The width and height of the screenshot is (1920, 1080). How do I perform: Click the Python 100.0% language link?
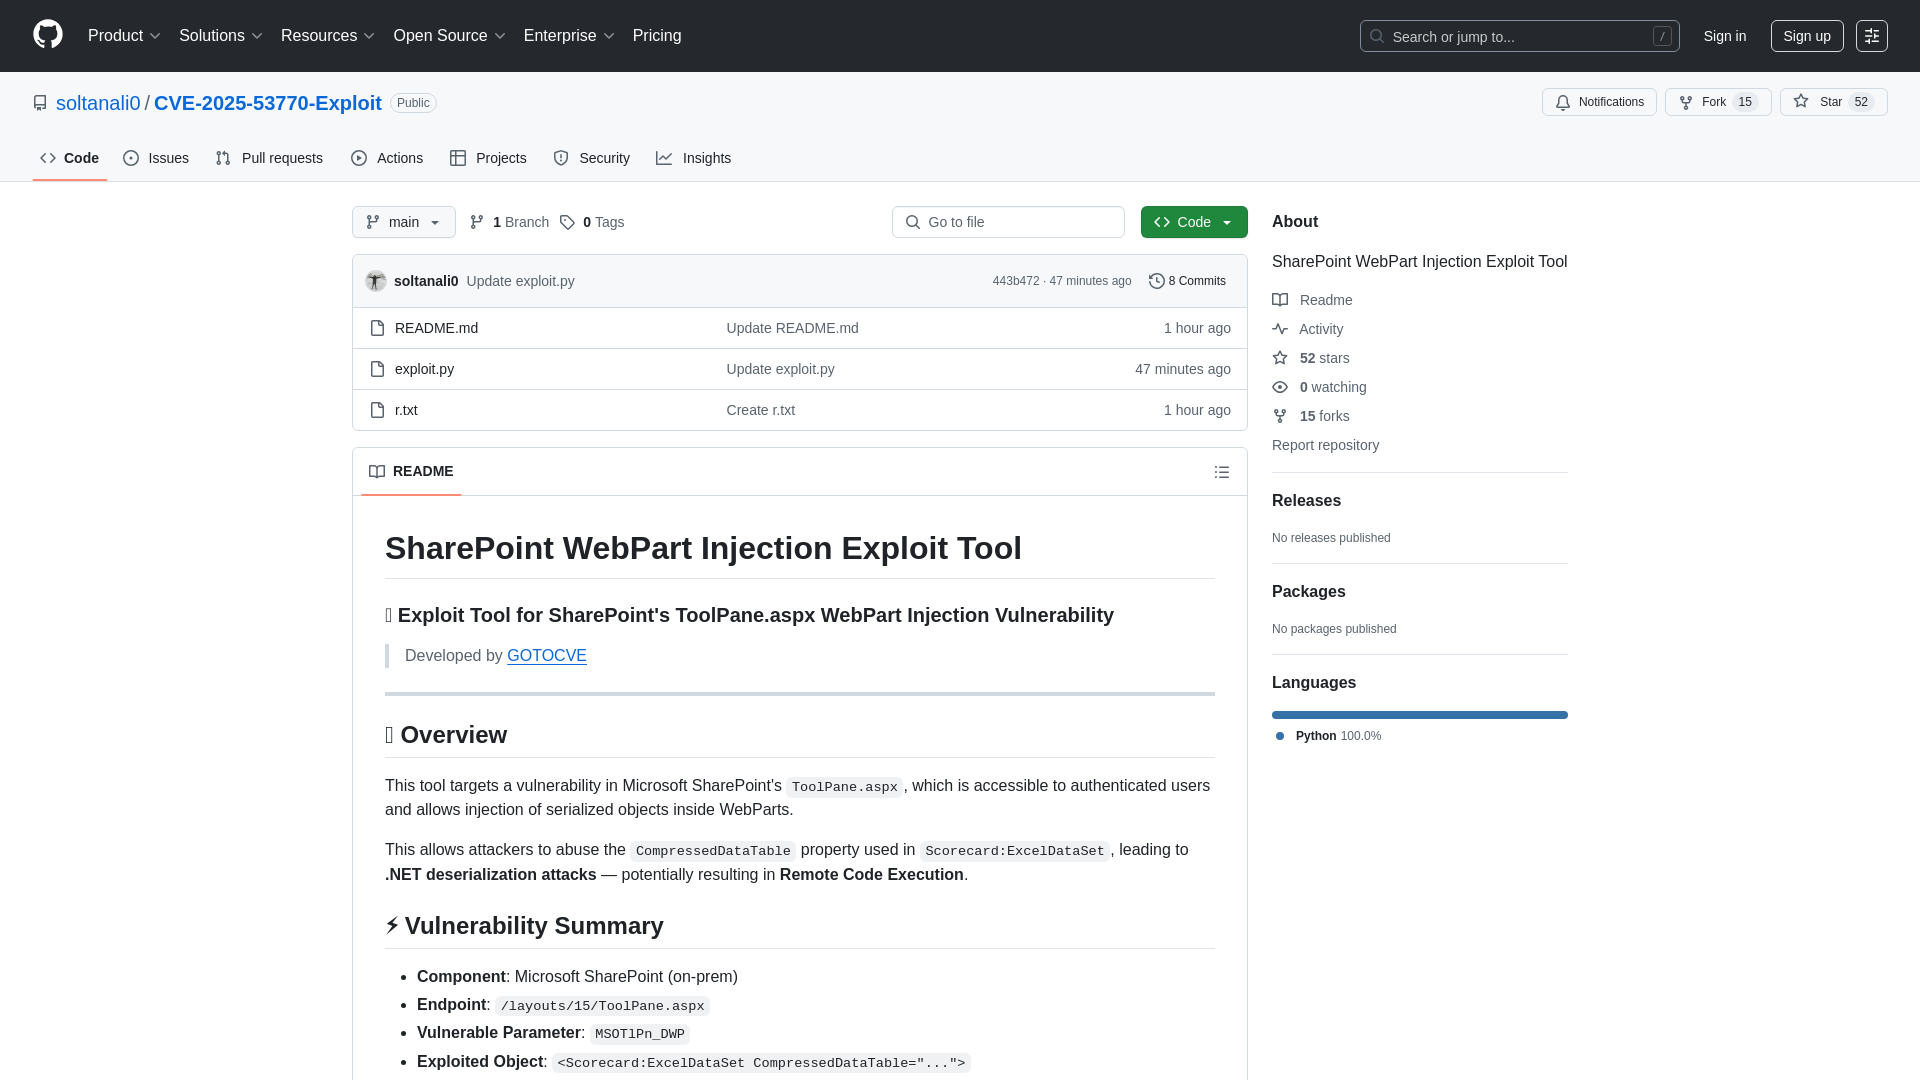1329,736
